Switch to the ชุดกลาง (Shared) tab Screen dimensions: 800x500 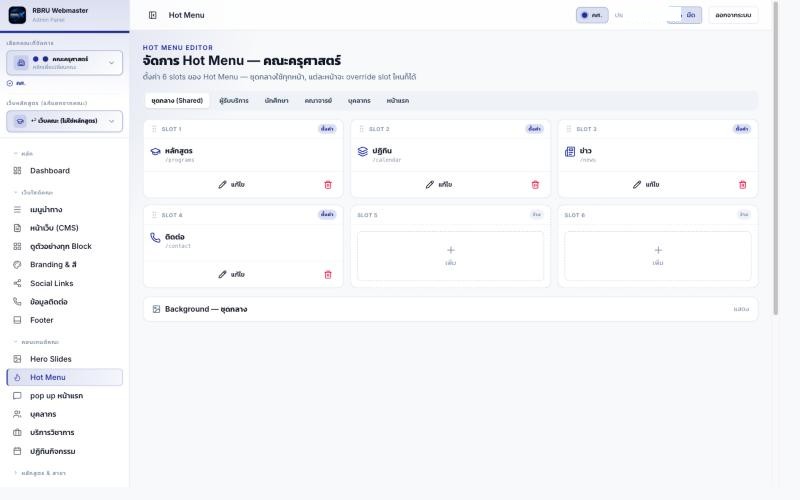coord(177,101)
